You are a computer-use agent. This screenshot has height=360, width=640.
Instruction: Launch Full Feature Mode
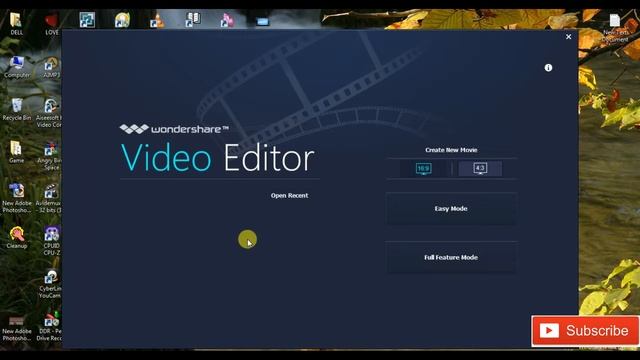(451, 258)
